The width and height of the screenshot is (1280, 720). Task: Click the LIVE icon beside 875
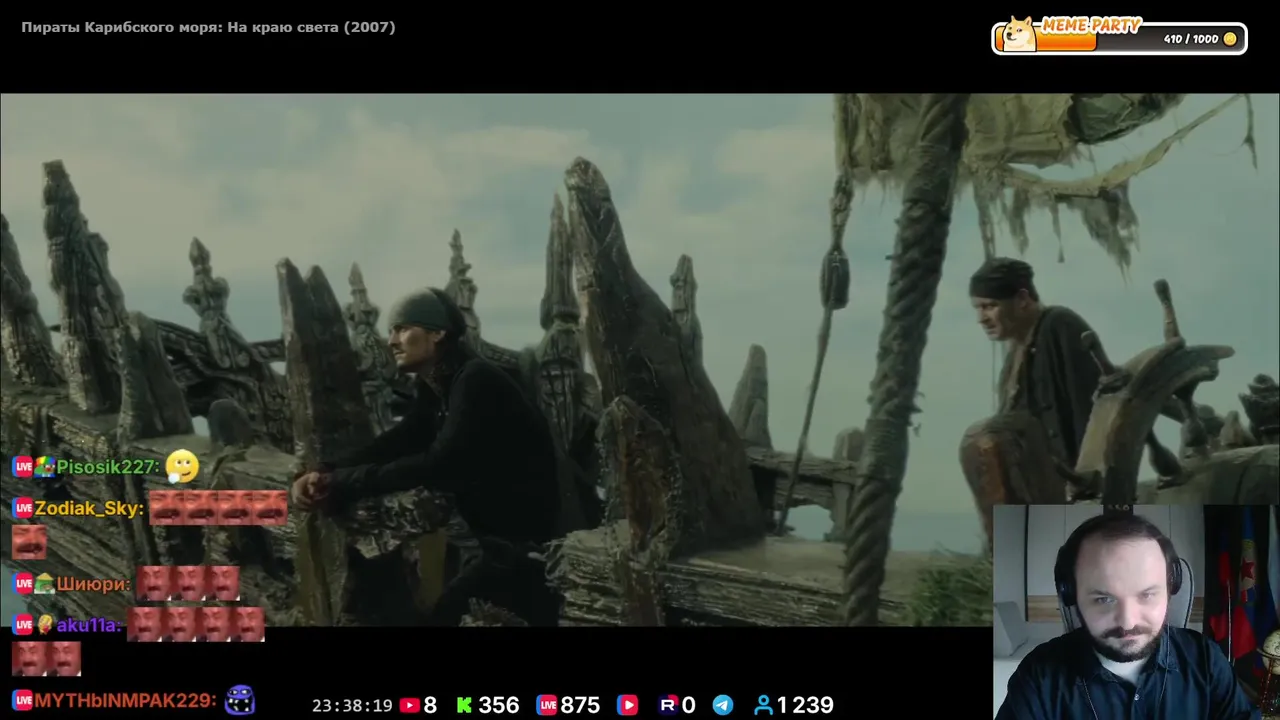tap(547, 705)
